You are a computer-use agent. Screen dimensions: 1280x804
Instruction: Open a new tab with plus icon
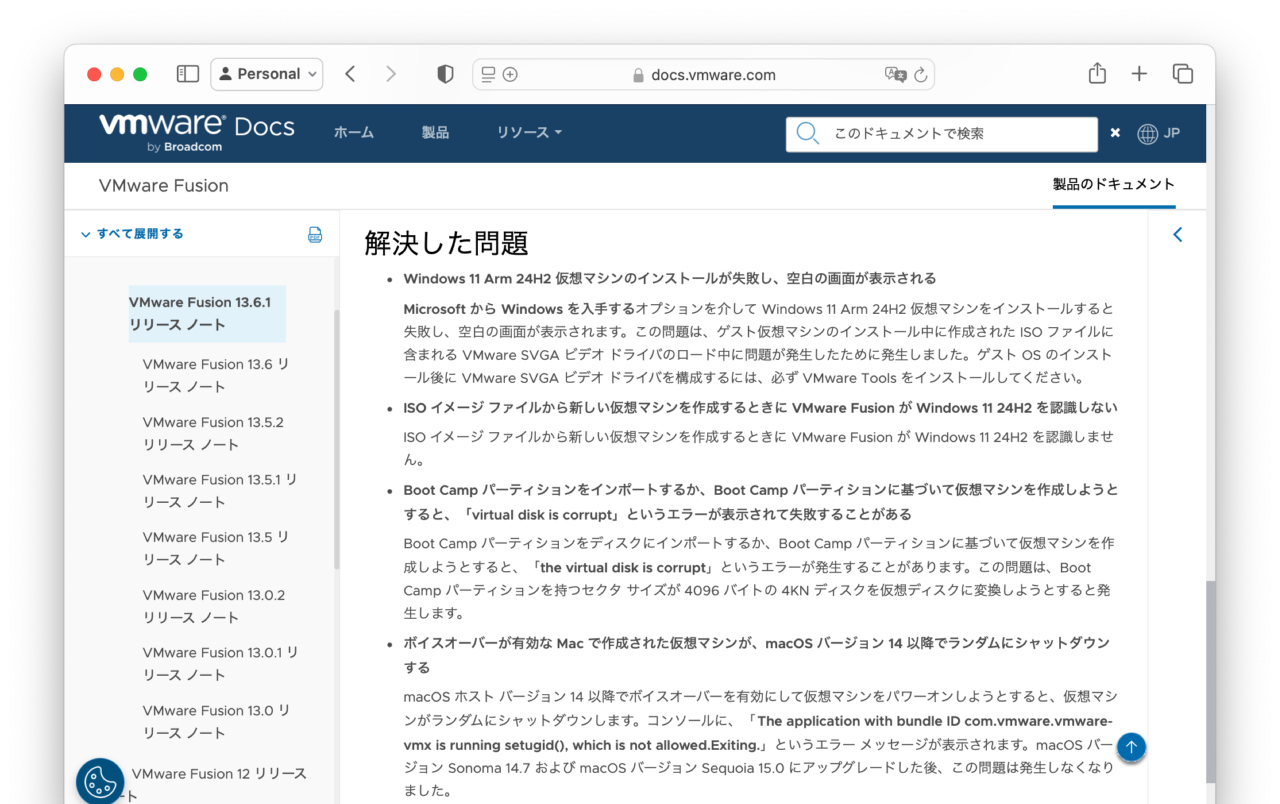(1139, 74)
